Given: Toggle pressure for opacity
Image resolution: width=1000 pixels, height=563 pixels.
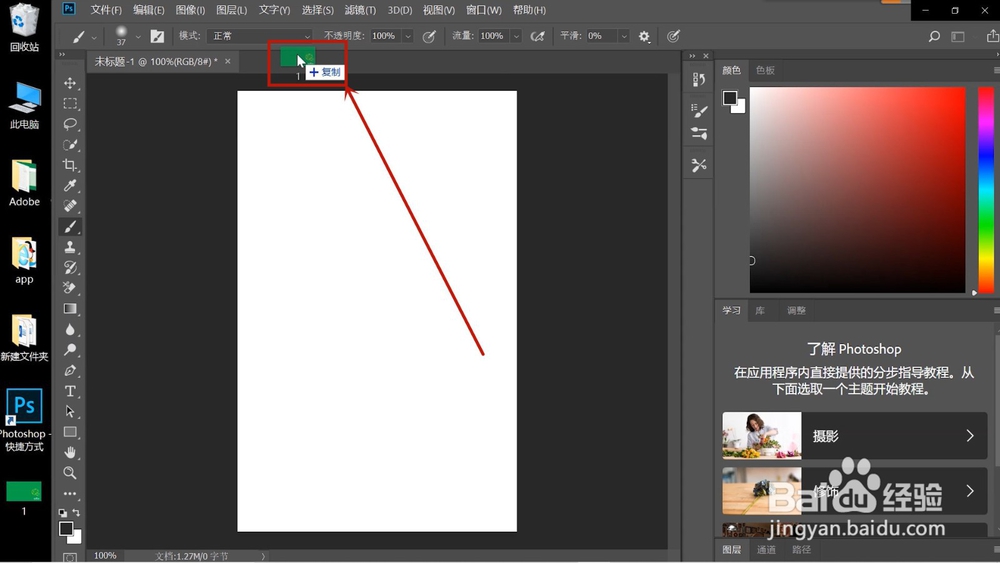Looking at the screenshot, I should tap(429, 36).
